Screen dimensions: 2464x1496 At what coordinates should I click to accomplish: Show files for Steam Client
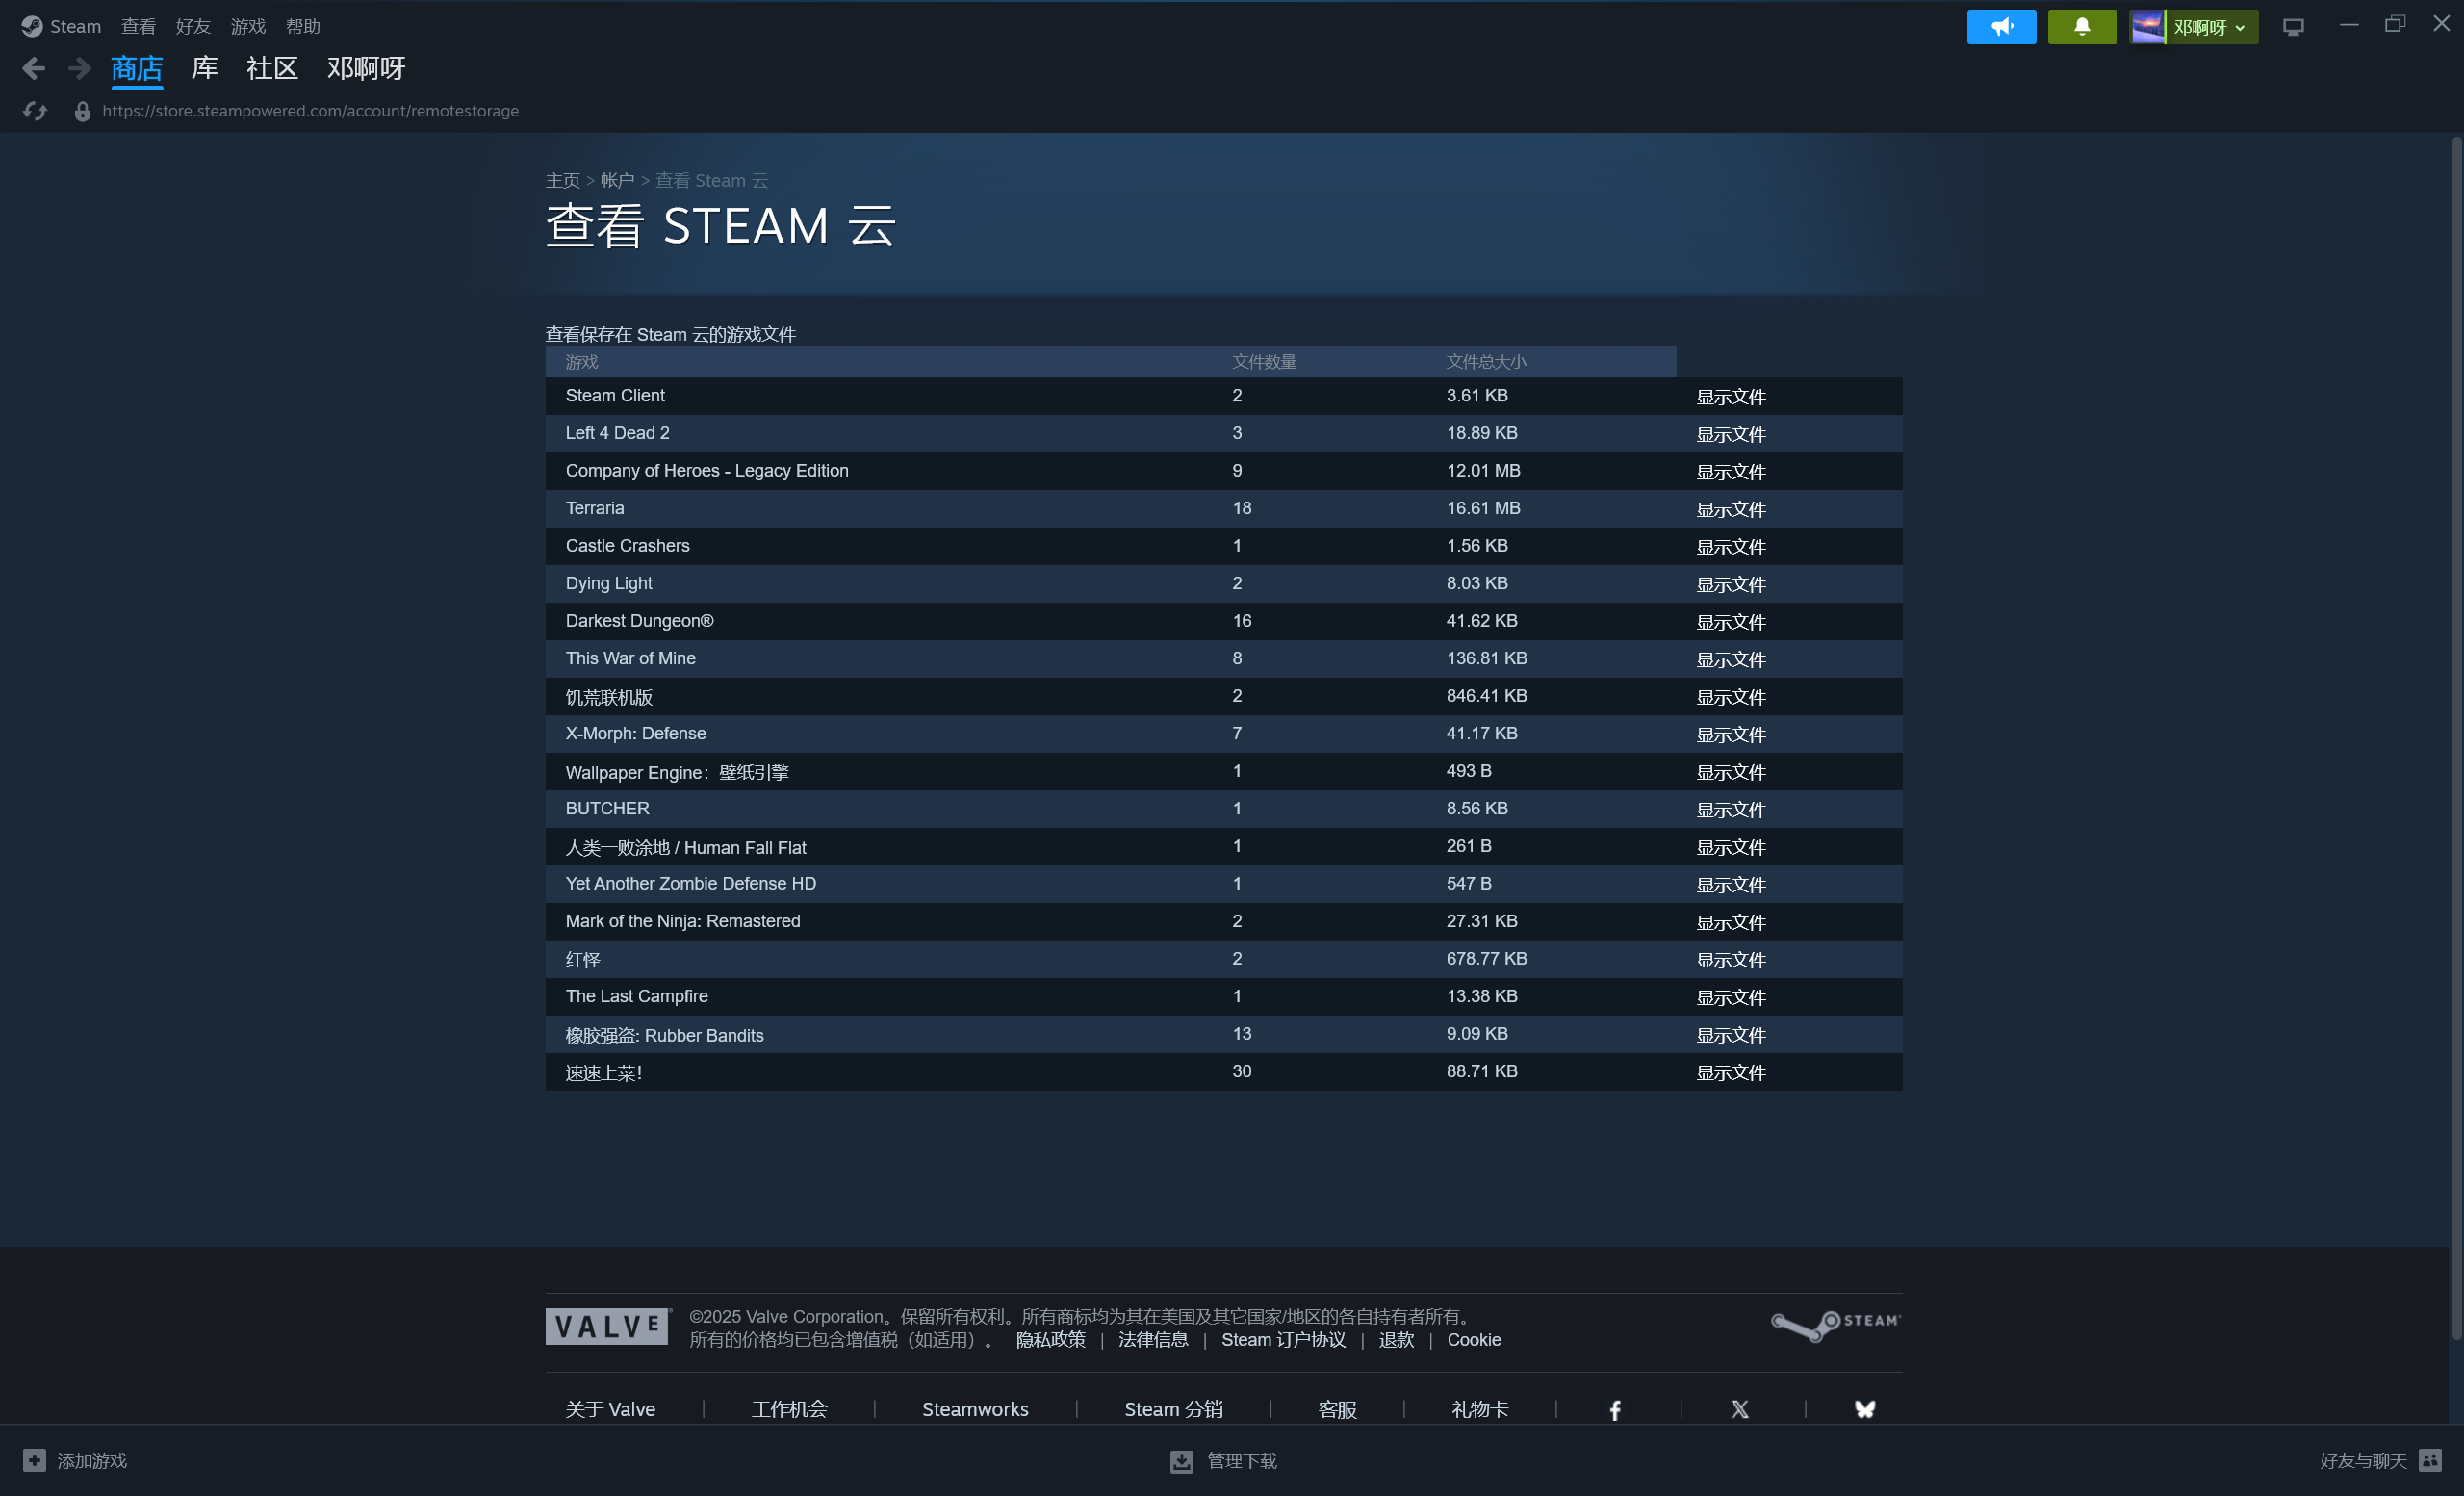pyautogui.click(x=1731, y=397)
